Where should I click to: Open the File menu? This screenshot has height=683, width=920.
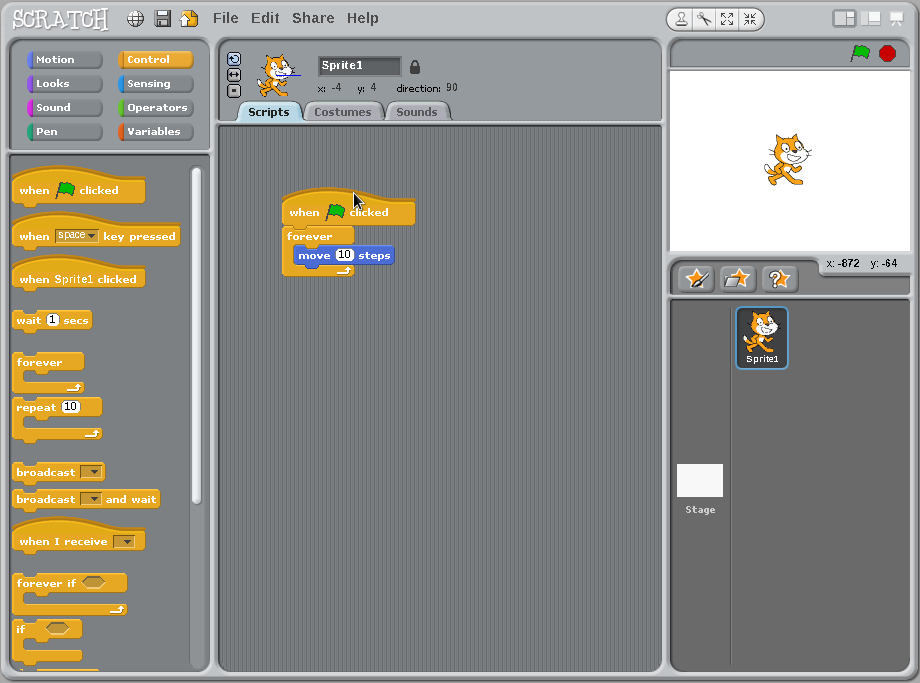click(226, 18)
